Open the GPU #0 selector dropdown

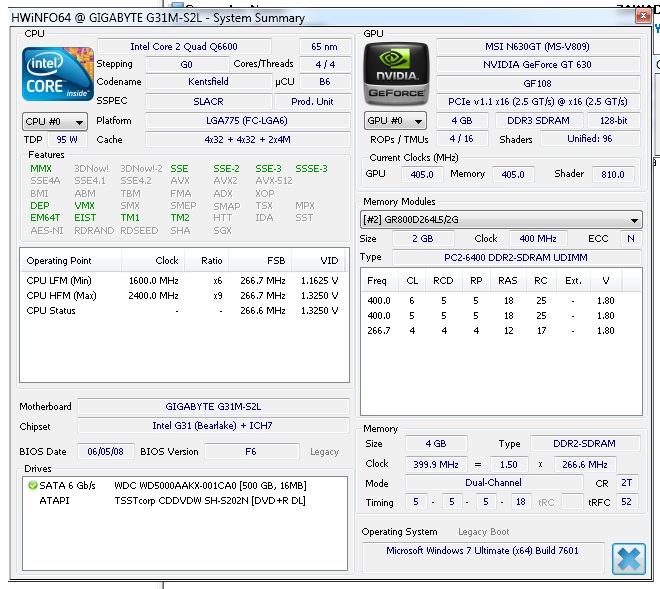point(395,121)
